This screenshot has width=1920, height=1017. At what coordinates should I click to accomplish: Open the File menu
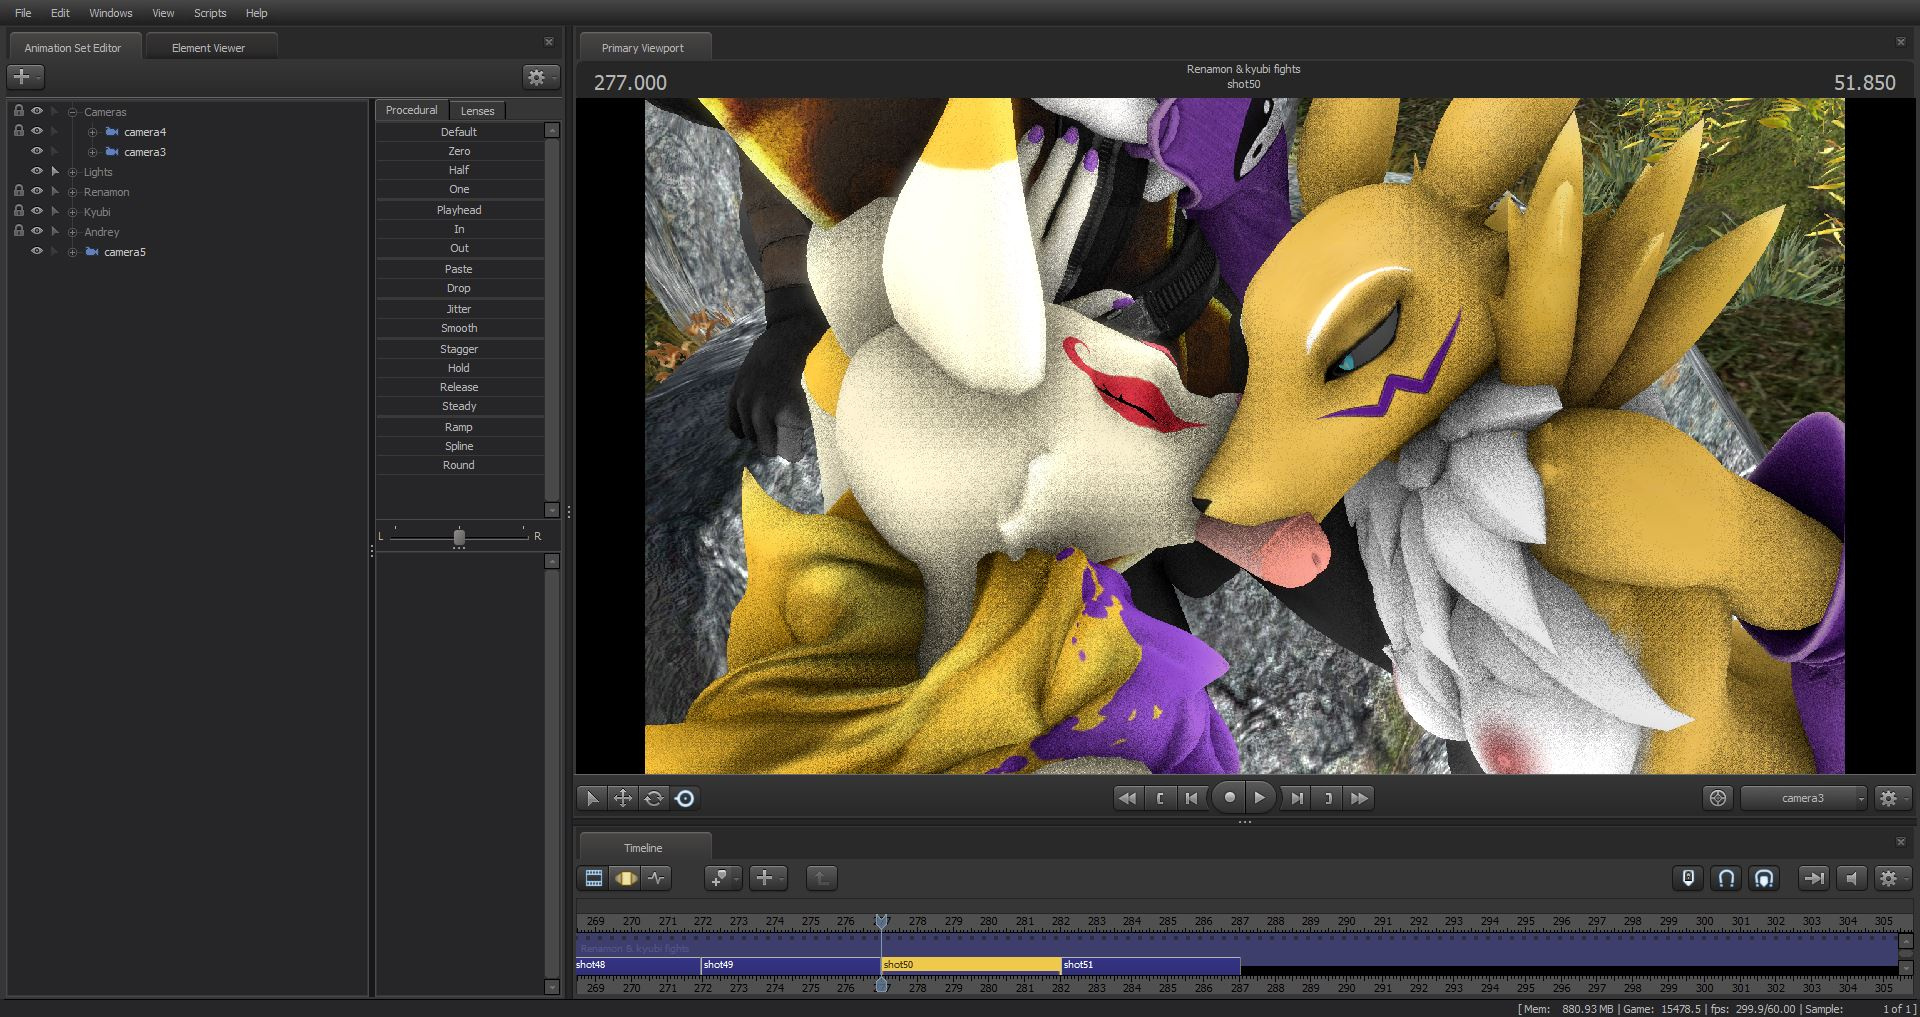[23, 13]
